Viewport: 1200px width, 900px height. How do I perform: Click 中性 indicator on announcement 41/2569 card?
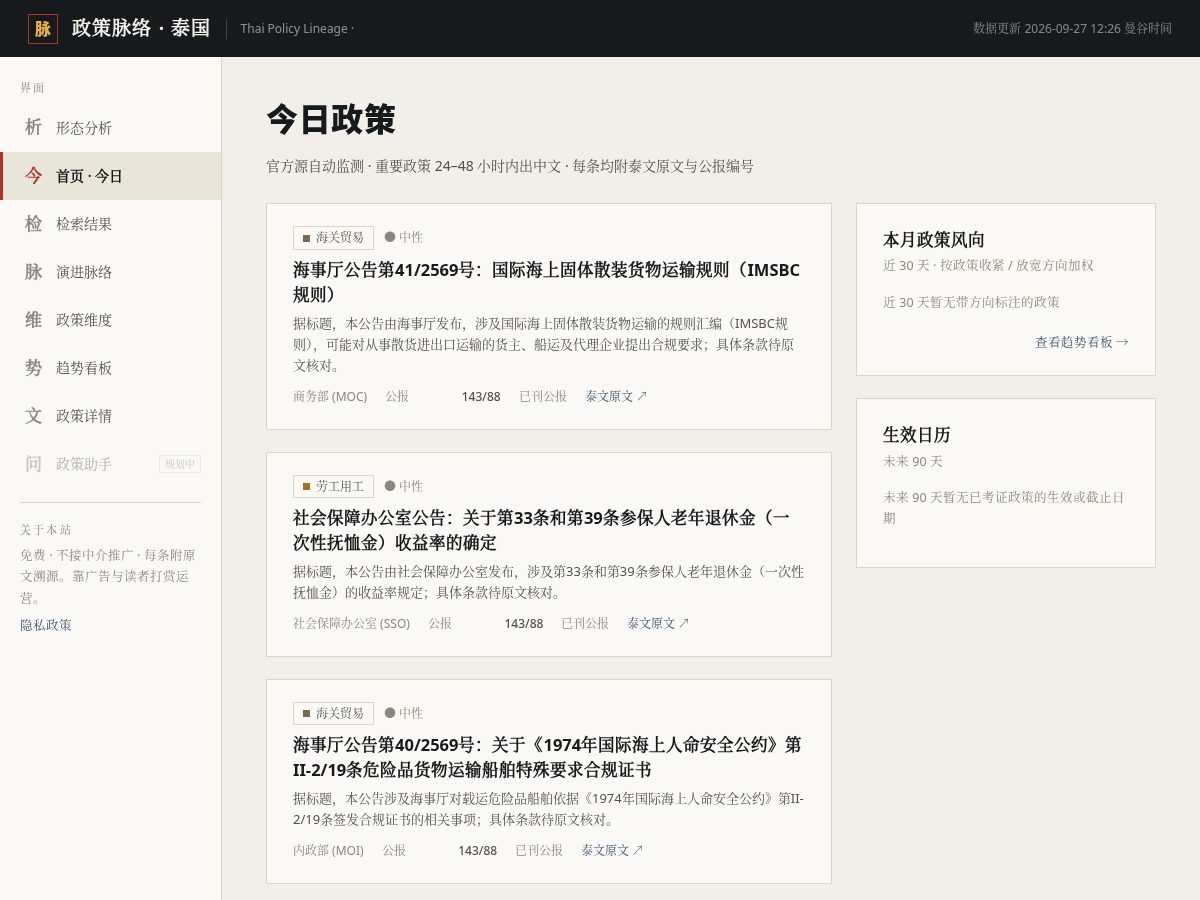pos(404,237)
